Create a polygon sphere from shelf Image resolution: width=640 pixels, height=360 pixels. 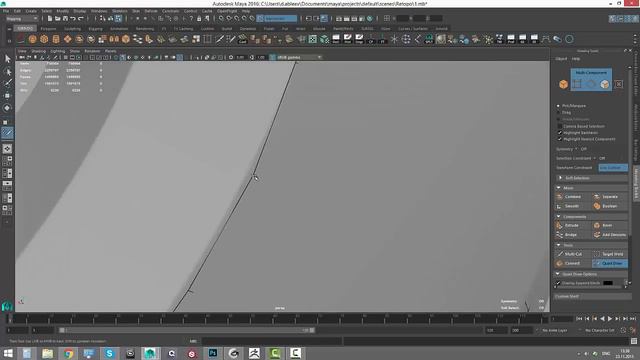pyautogui.click(x=33, y=39)
